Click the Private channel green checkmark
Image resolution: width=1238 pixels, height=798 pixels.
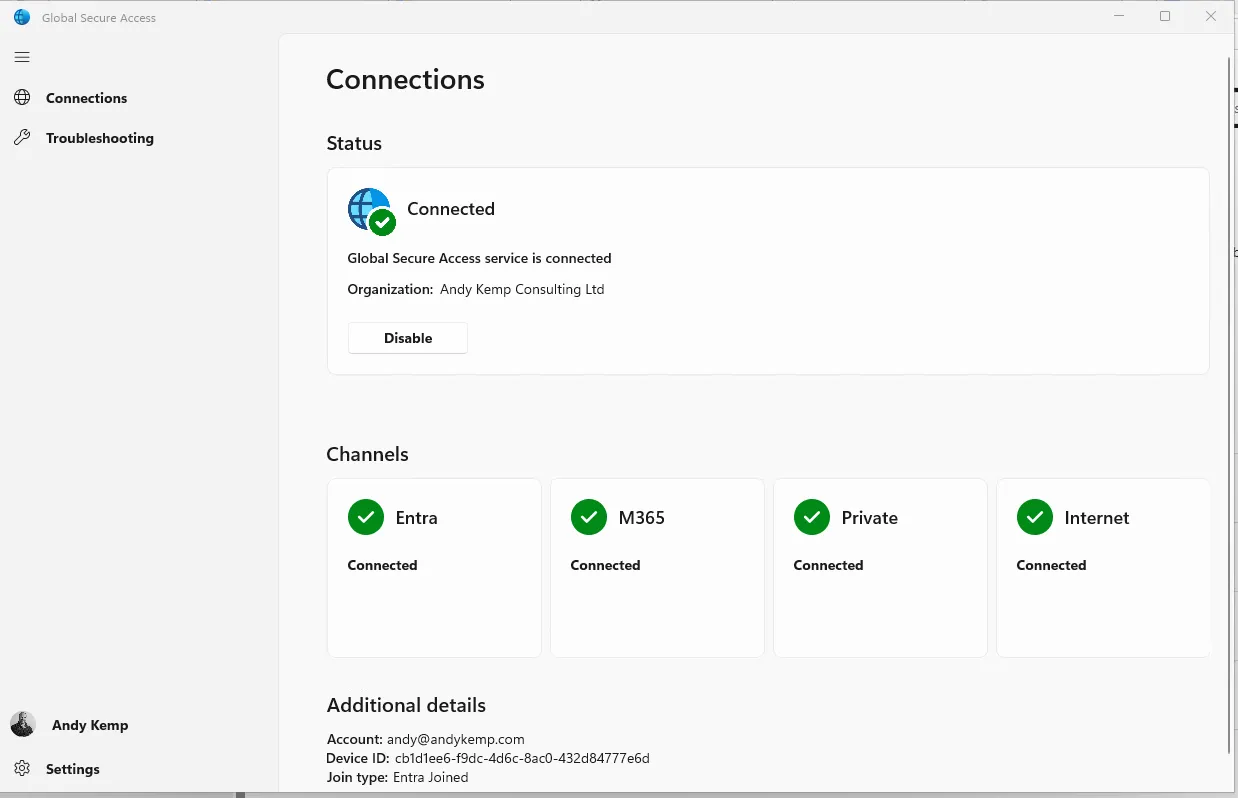811,517
